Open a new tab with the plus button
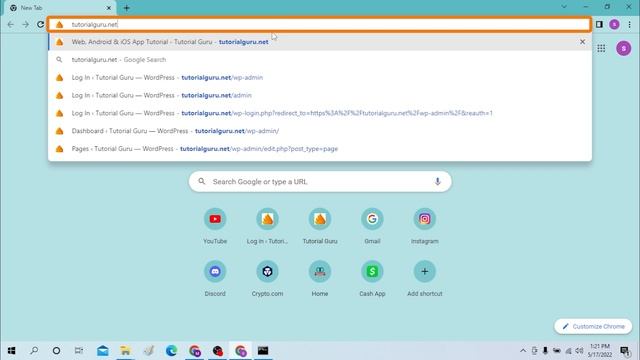The height and width of the screenshot is (360, 640). 127,8
